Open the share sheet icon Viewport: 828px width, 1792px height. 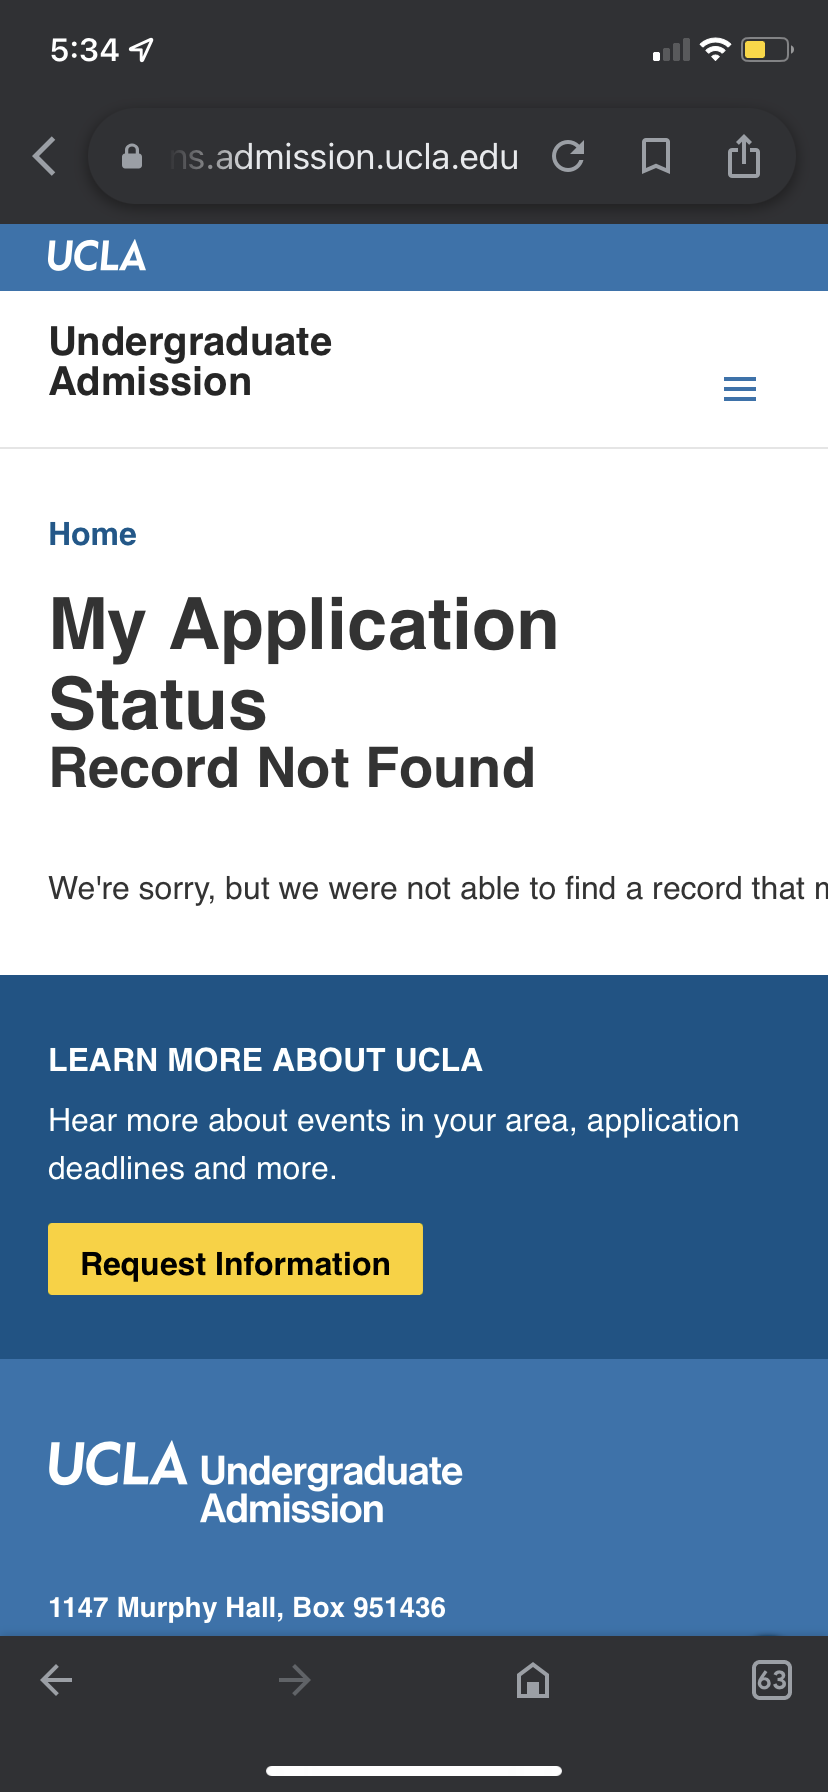743,157
